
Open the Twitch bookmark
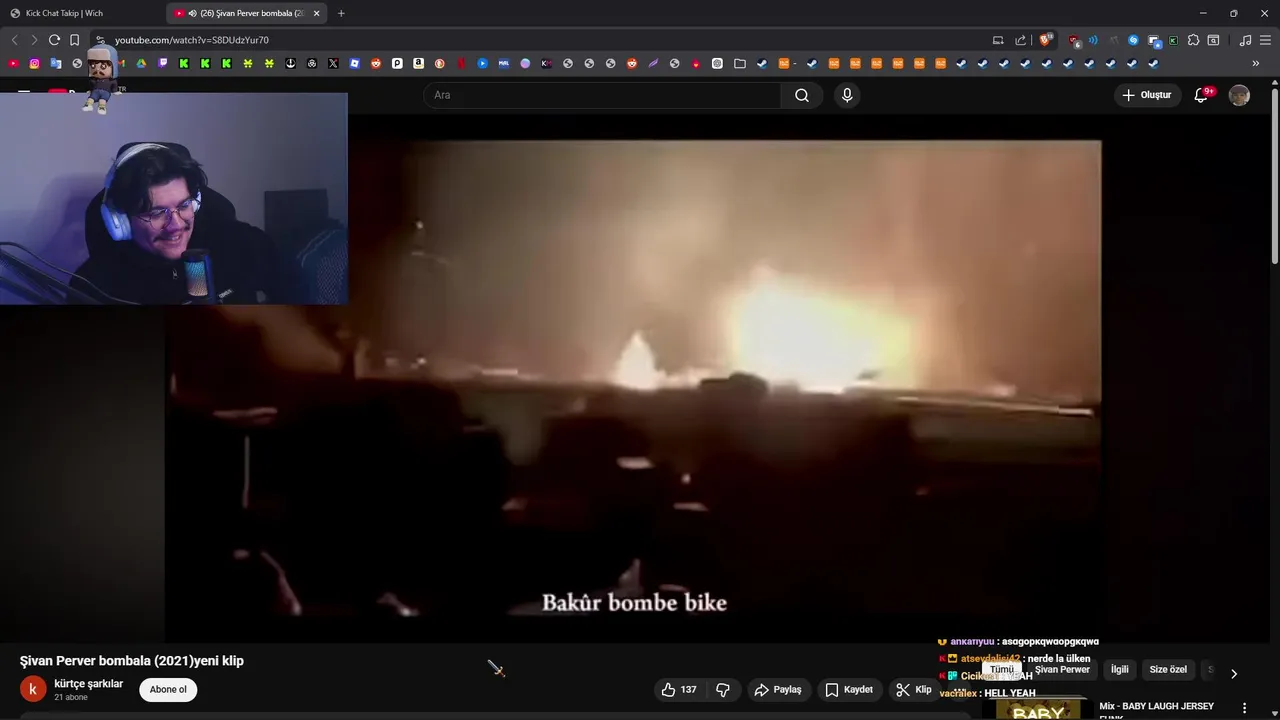163,63
